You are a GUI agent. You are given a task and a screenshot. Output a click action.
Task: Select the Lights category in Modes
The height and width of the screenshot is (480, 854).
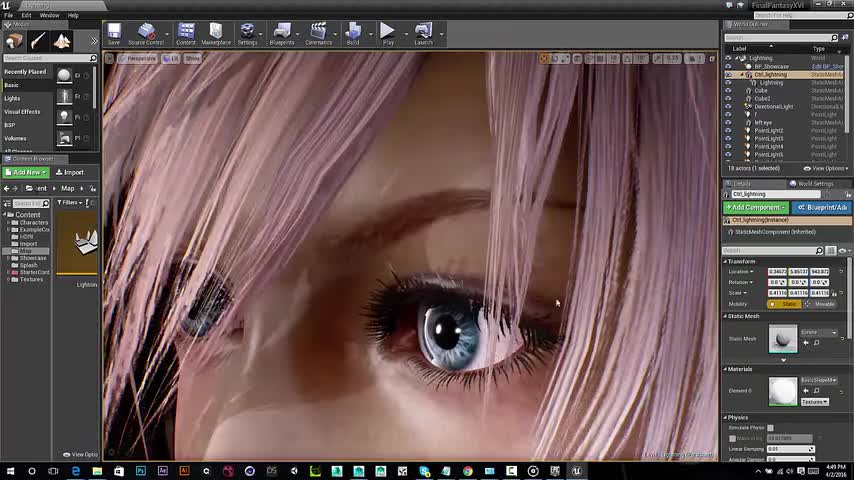coord(26,99)
